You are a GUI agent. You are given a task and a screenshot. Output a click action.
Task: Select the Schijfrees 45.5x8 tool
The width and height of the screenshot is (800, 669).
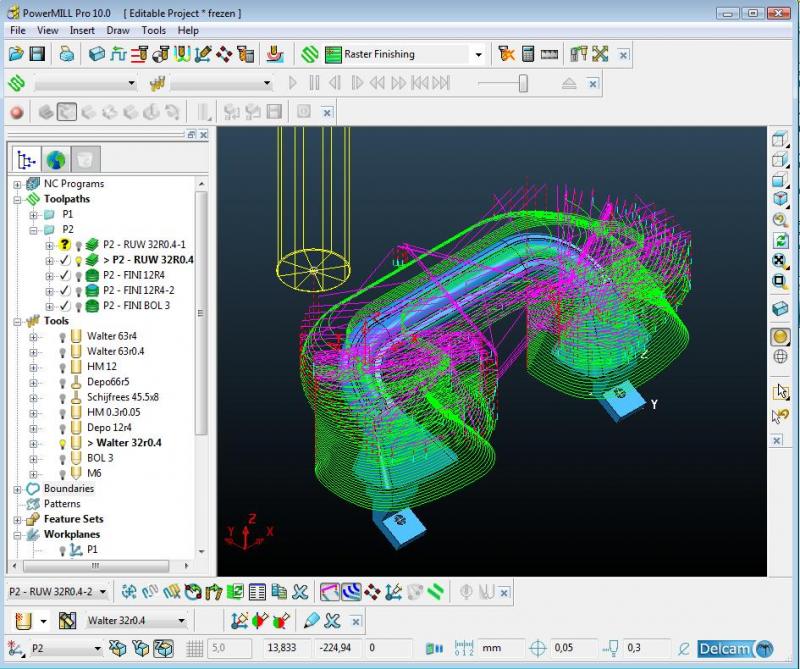click(122, 397)
